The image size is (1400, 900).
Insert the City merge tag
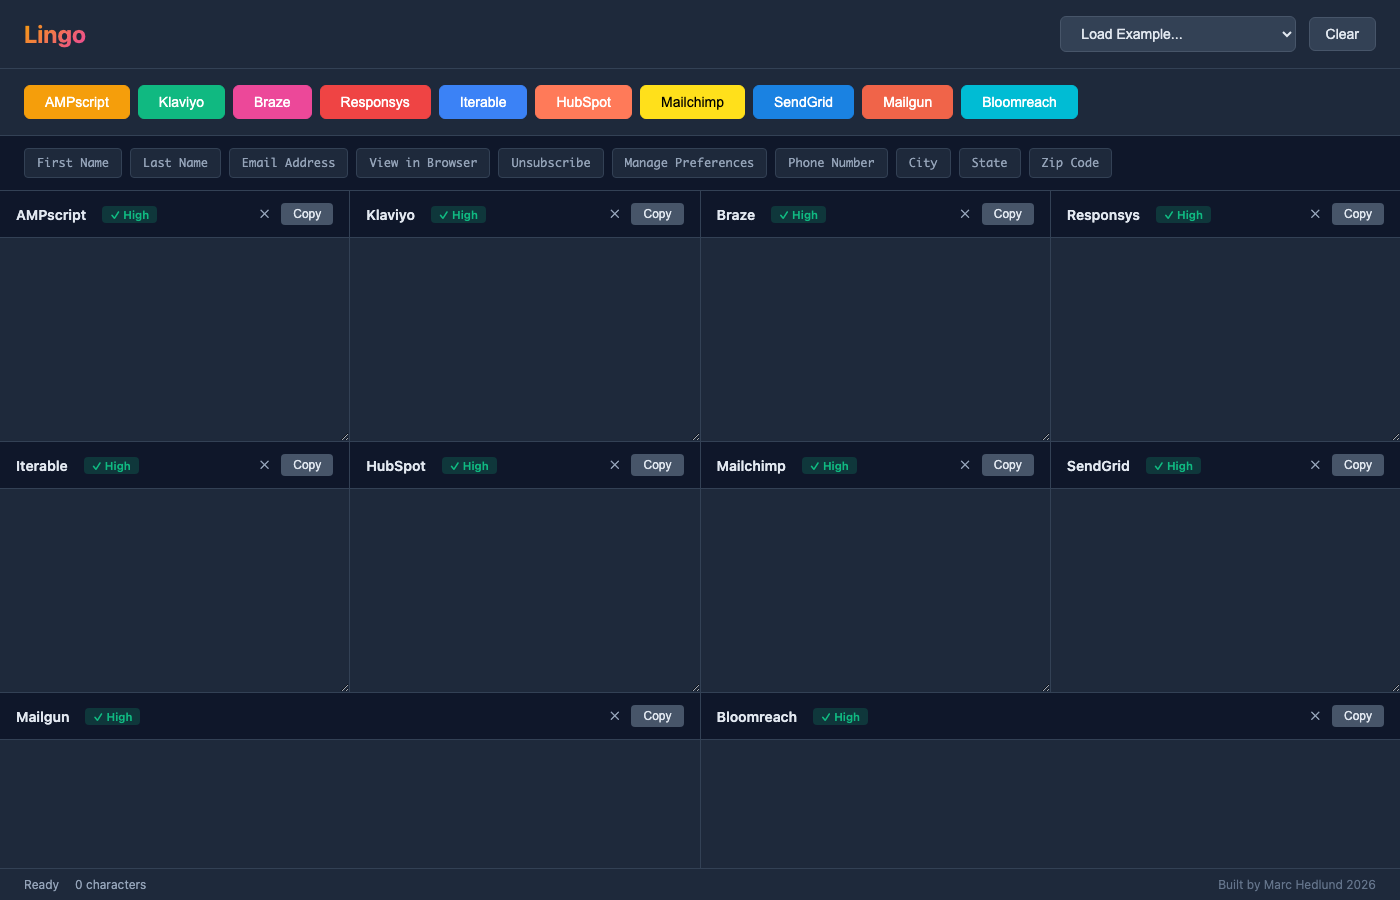[923, 163]
